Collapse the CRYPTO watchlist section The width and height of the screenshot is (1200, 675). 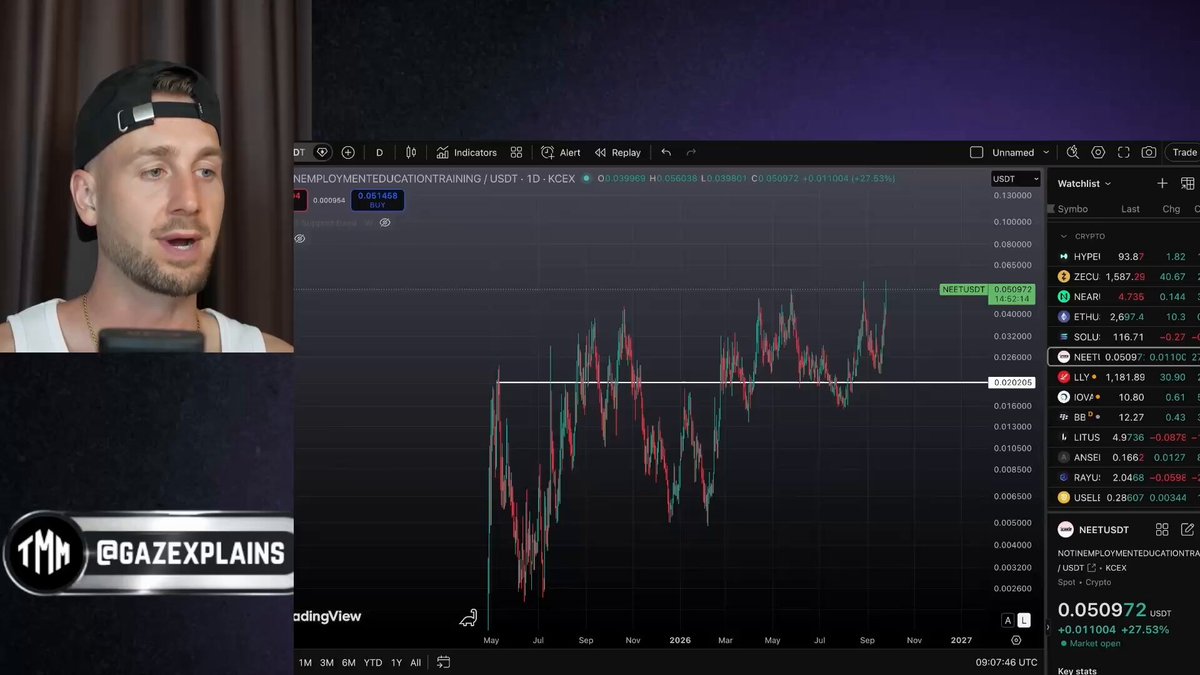(1063, 236)
